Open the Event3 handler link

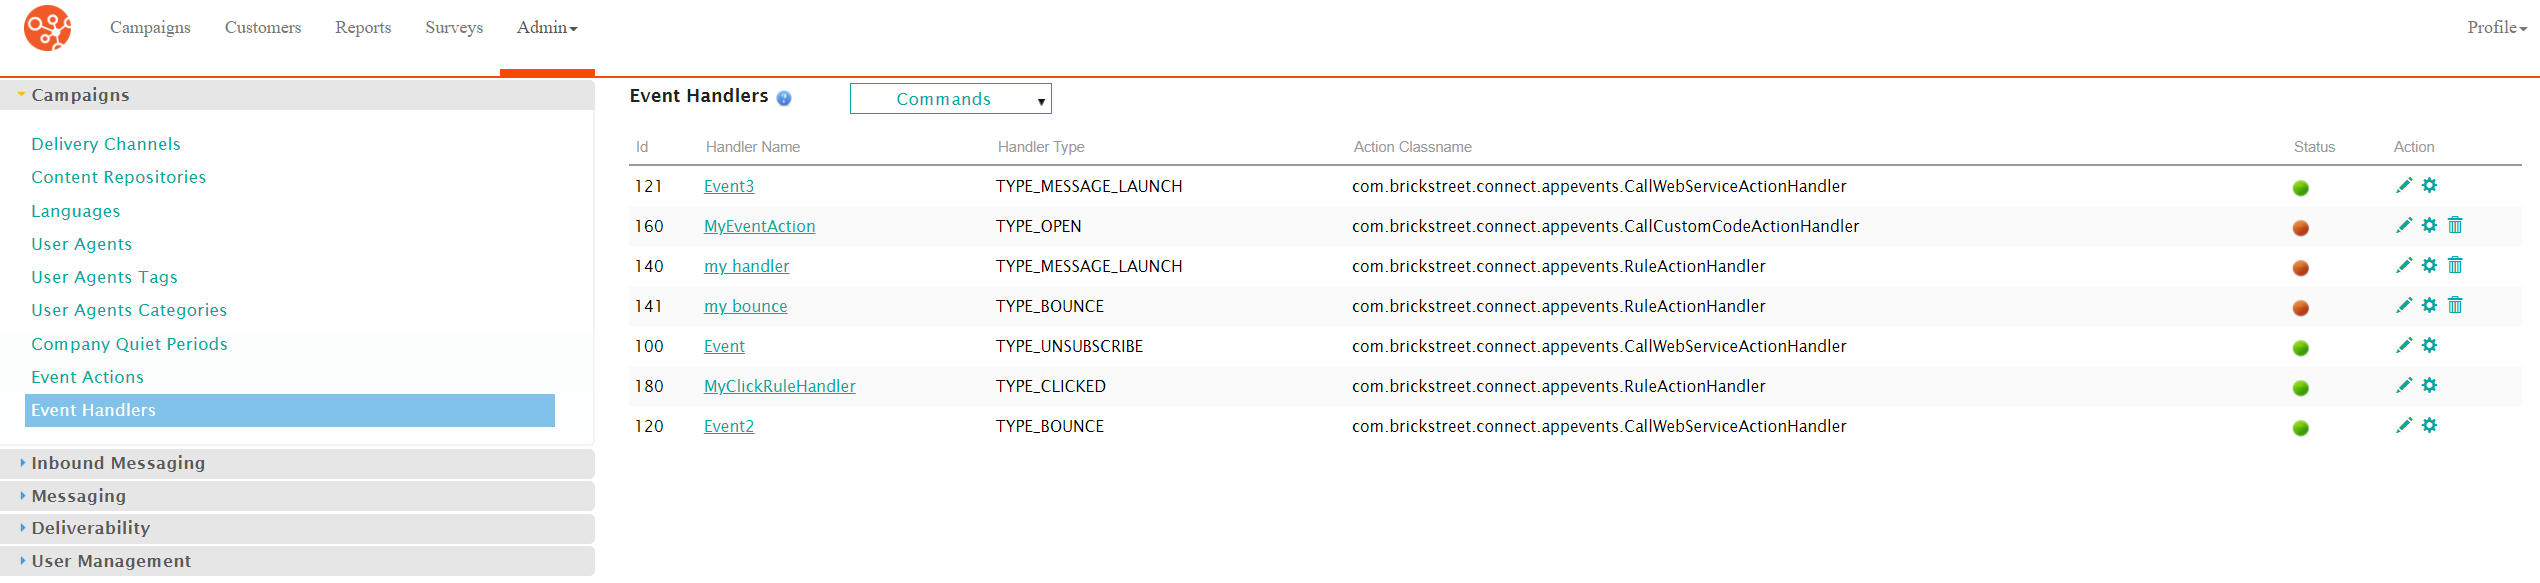729,186
